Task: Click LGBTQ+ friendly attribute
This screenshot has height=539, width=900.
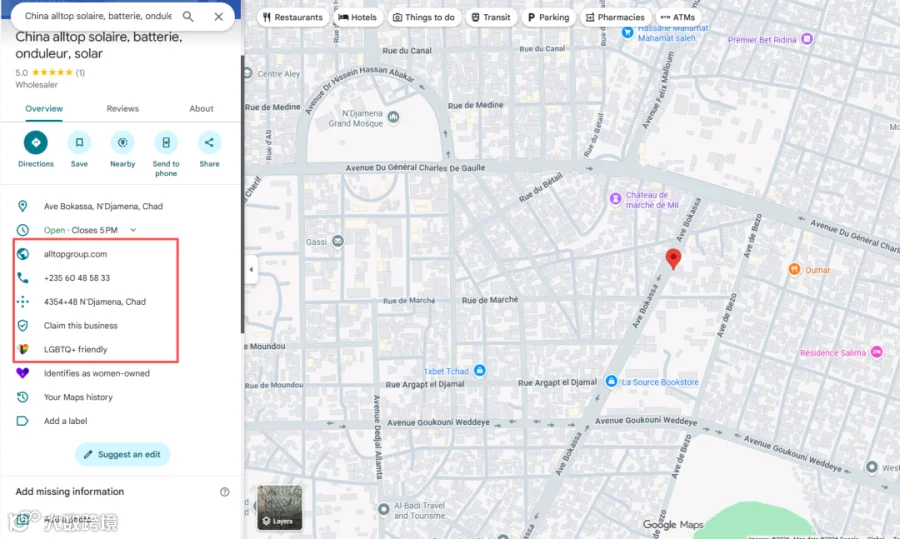Action: 75,349
